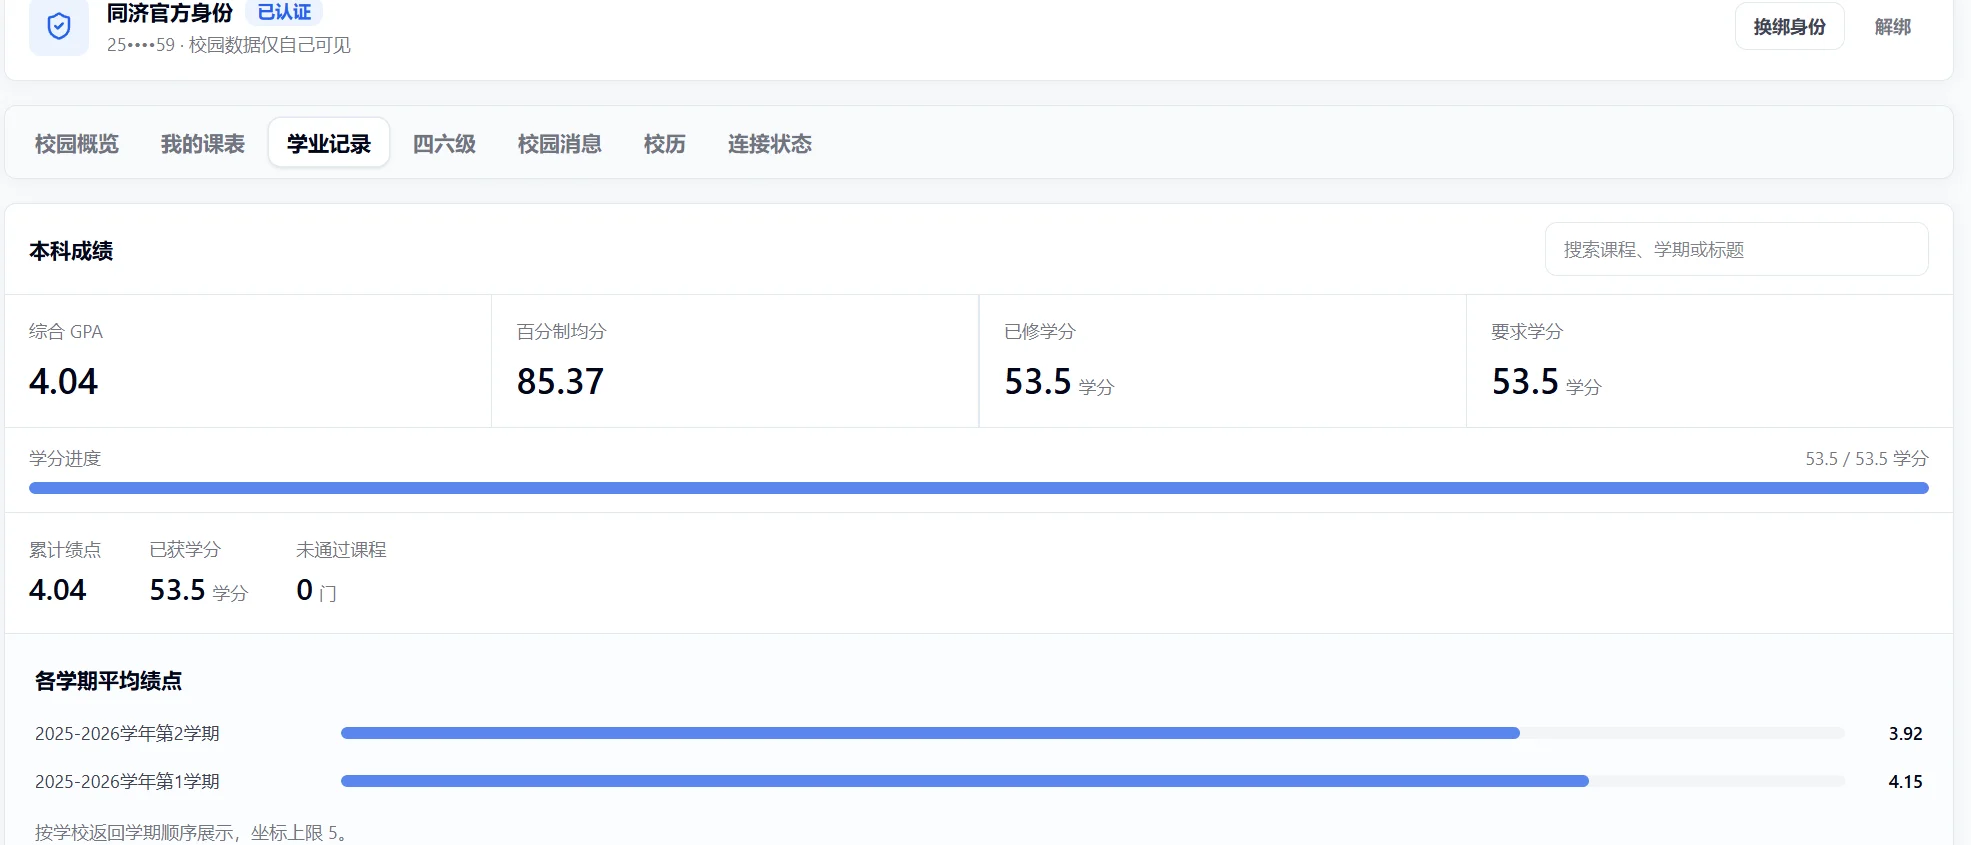Screen dimensions: 1971x845
Task: Switch to 我的课表 tab
Action: point(203,144)
